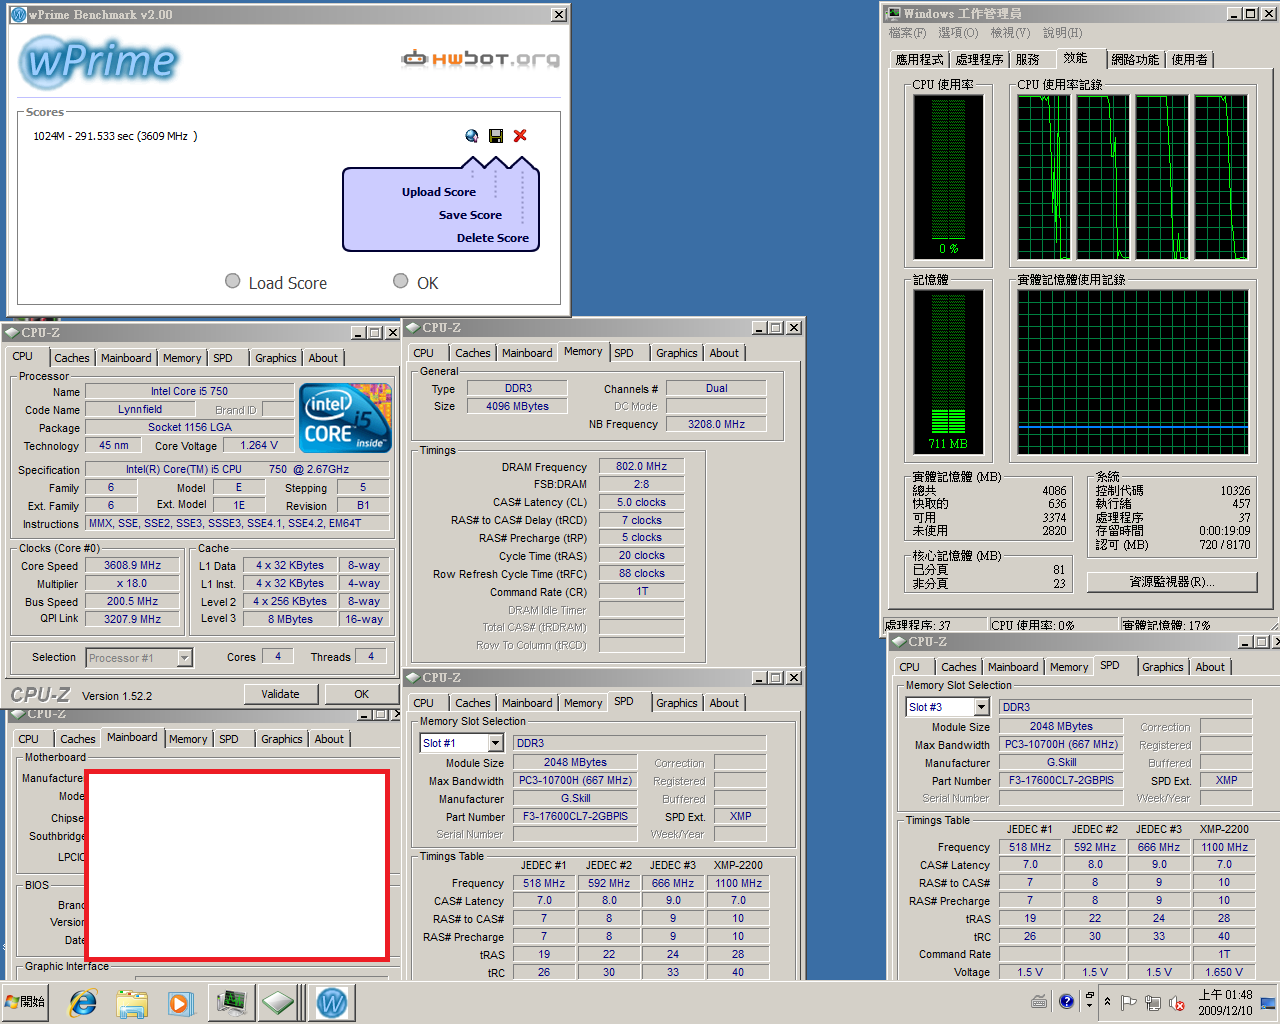
Task: Click the red X Delete Score icon
Action: pyautogui.click(x=520, y=136)
